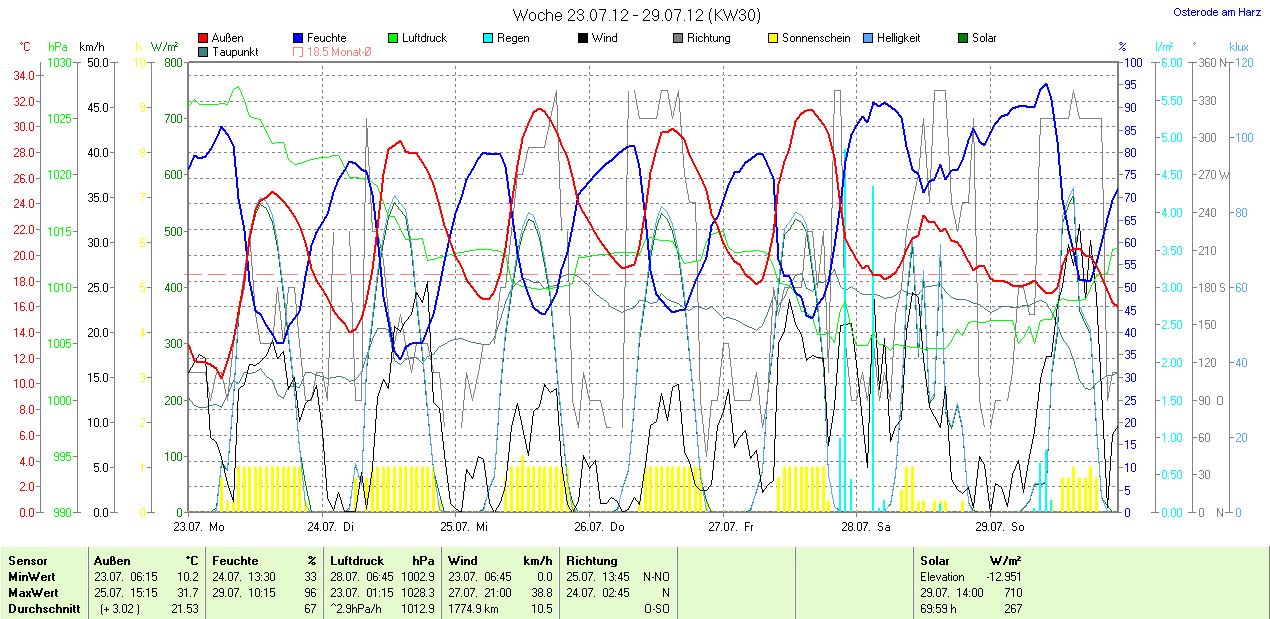1270x619 pixels.
Task: Click the blue Feuchte legend swatch
Action: tap(299, 38)
